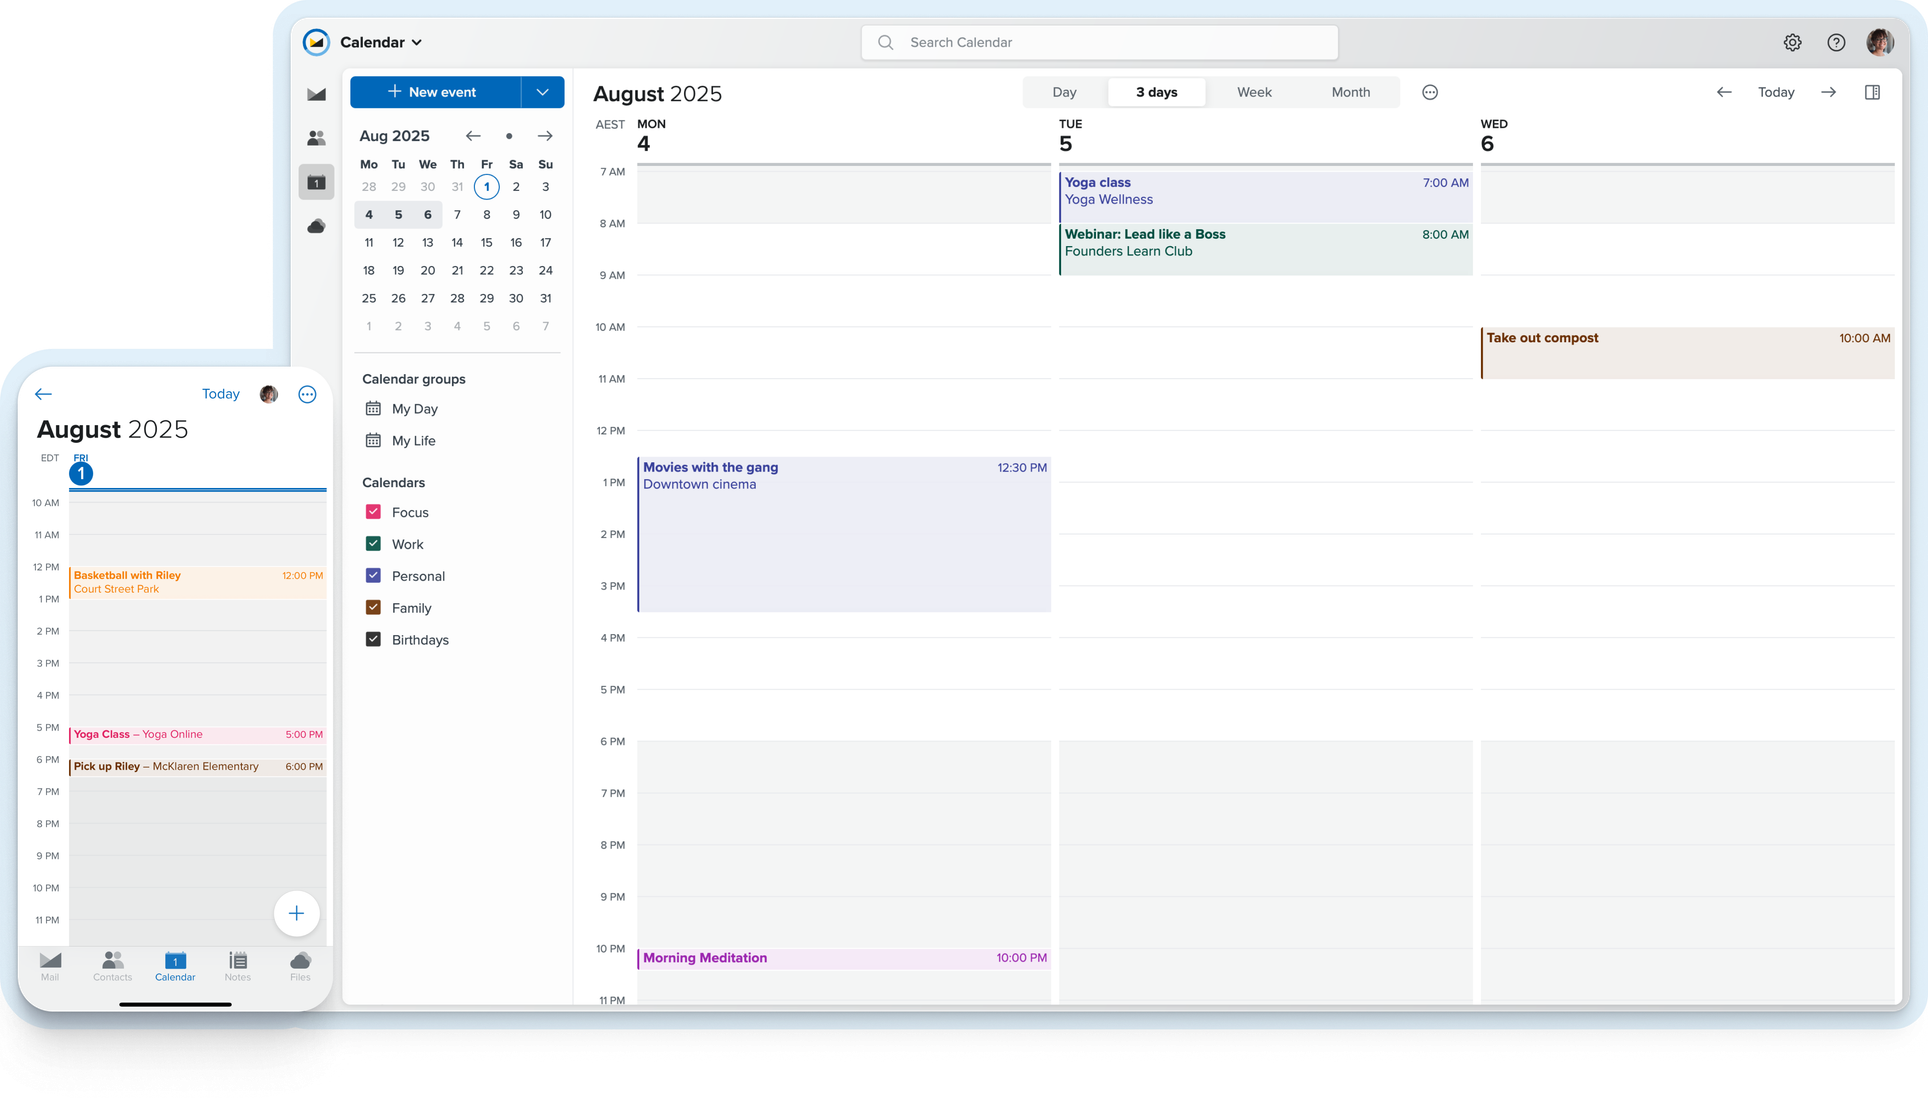Screen dimensions: 1928x1116
Task: Toggle the Birthdays calendar checkbox
Action: point(373,640)
